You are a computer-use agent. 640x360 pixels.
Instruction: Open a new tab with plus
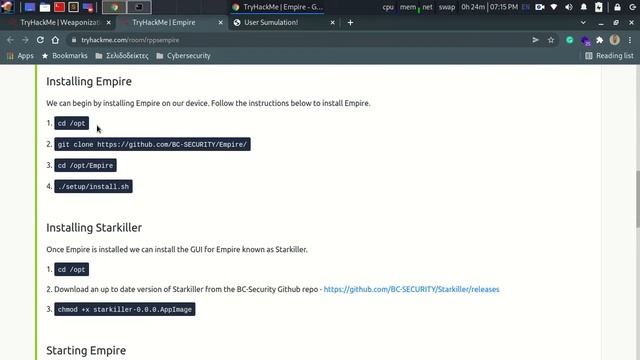[x=350, y=23]
